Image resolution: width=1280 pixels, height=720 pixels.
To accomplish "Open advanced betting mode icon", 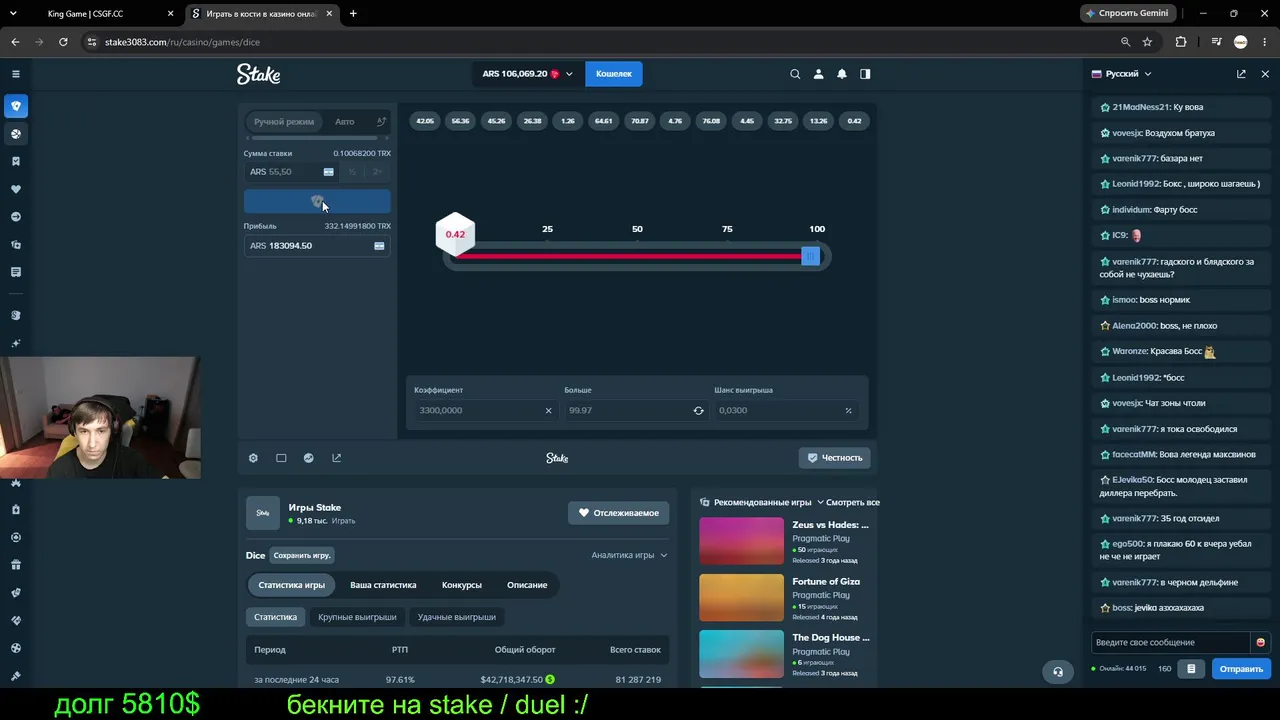I will coord(380,122).
